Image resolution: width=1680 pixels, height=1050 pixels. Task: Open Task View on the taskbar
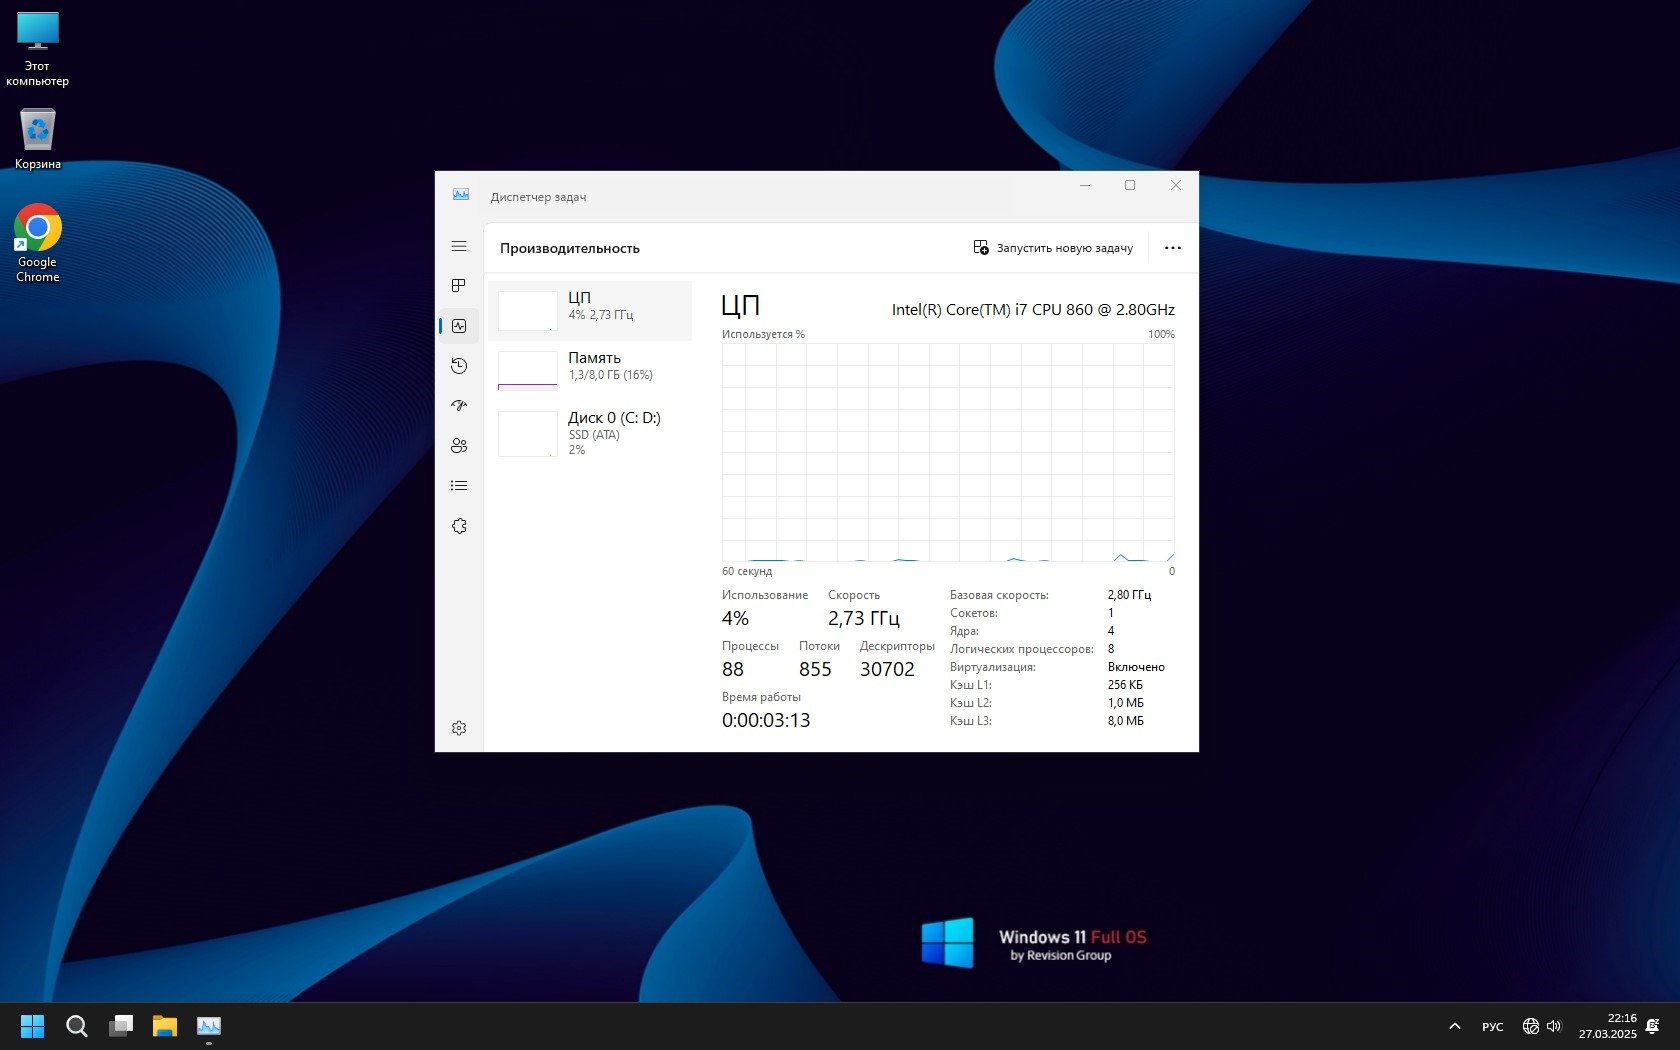[121, 1026]
